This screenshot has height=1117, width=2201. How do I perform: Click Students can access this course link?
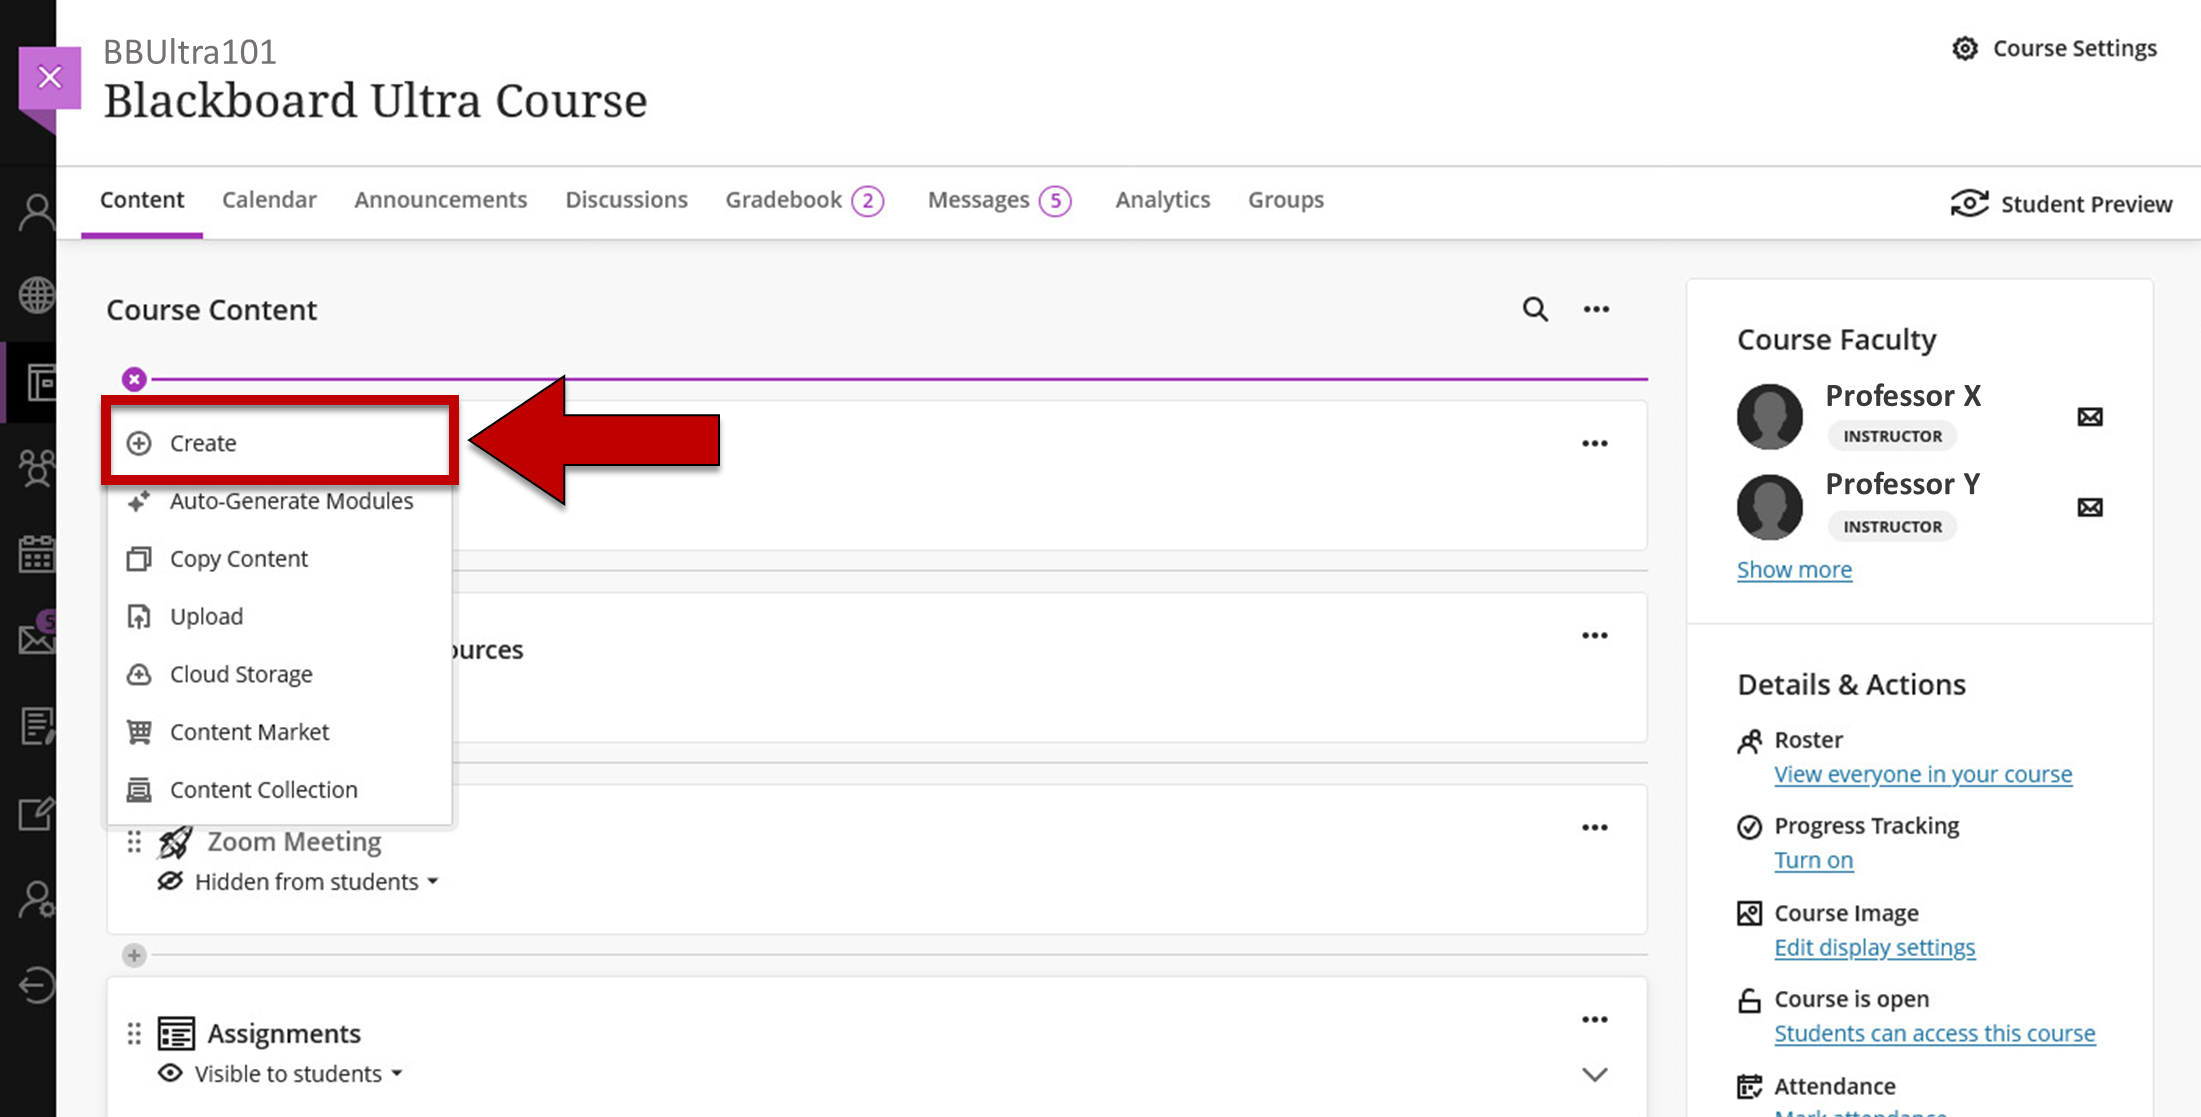(1934, 1033)
